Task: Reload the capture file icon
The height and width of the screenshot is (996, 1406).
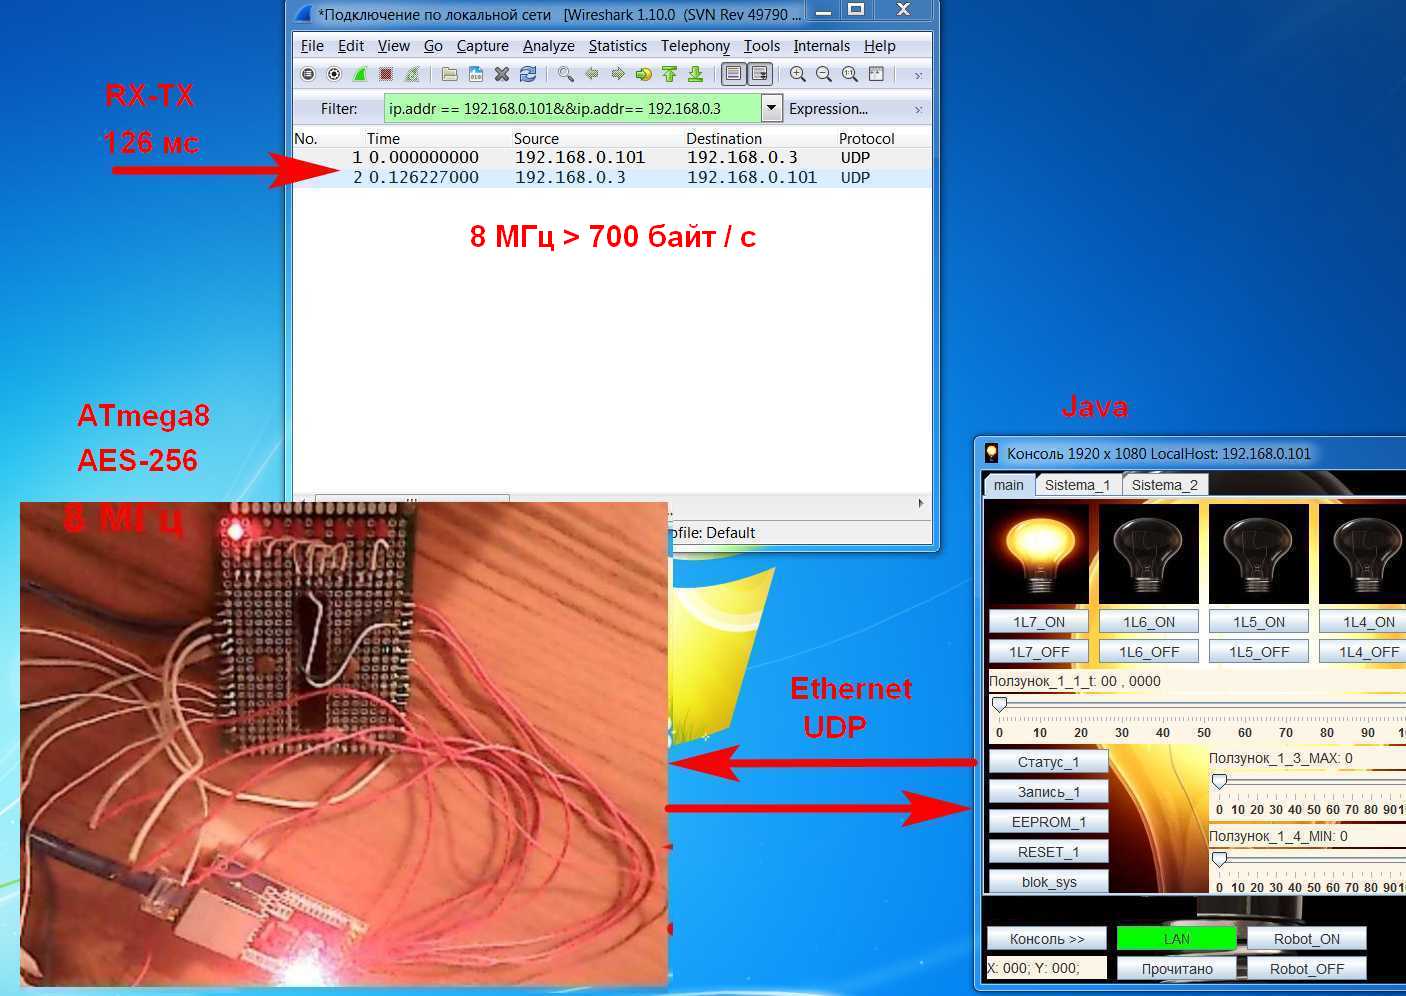Action: (528, 74)
